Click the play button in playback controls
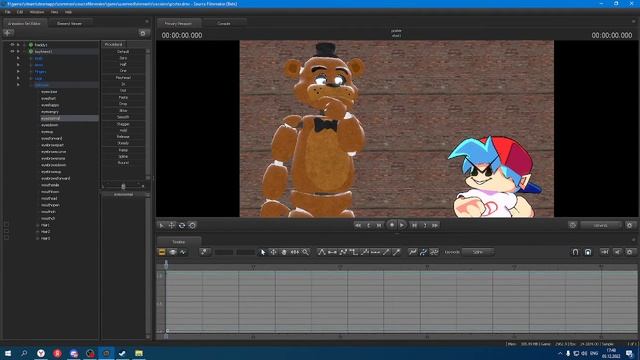Image resolution: width=640 pixels, height=360 pixels. click(x=402, y=225)
